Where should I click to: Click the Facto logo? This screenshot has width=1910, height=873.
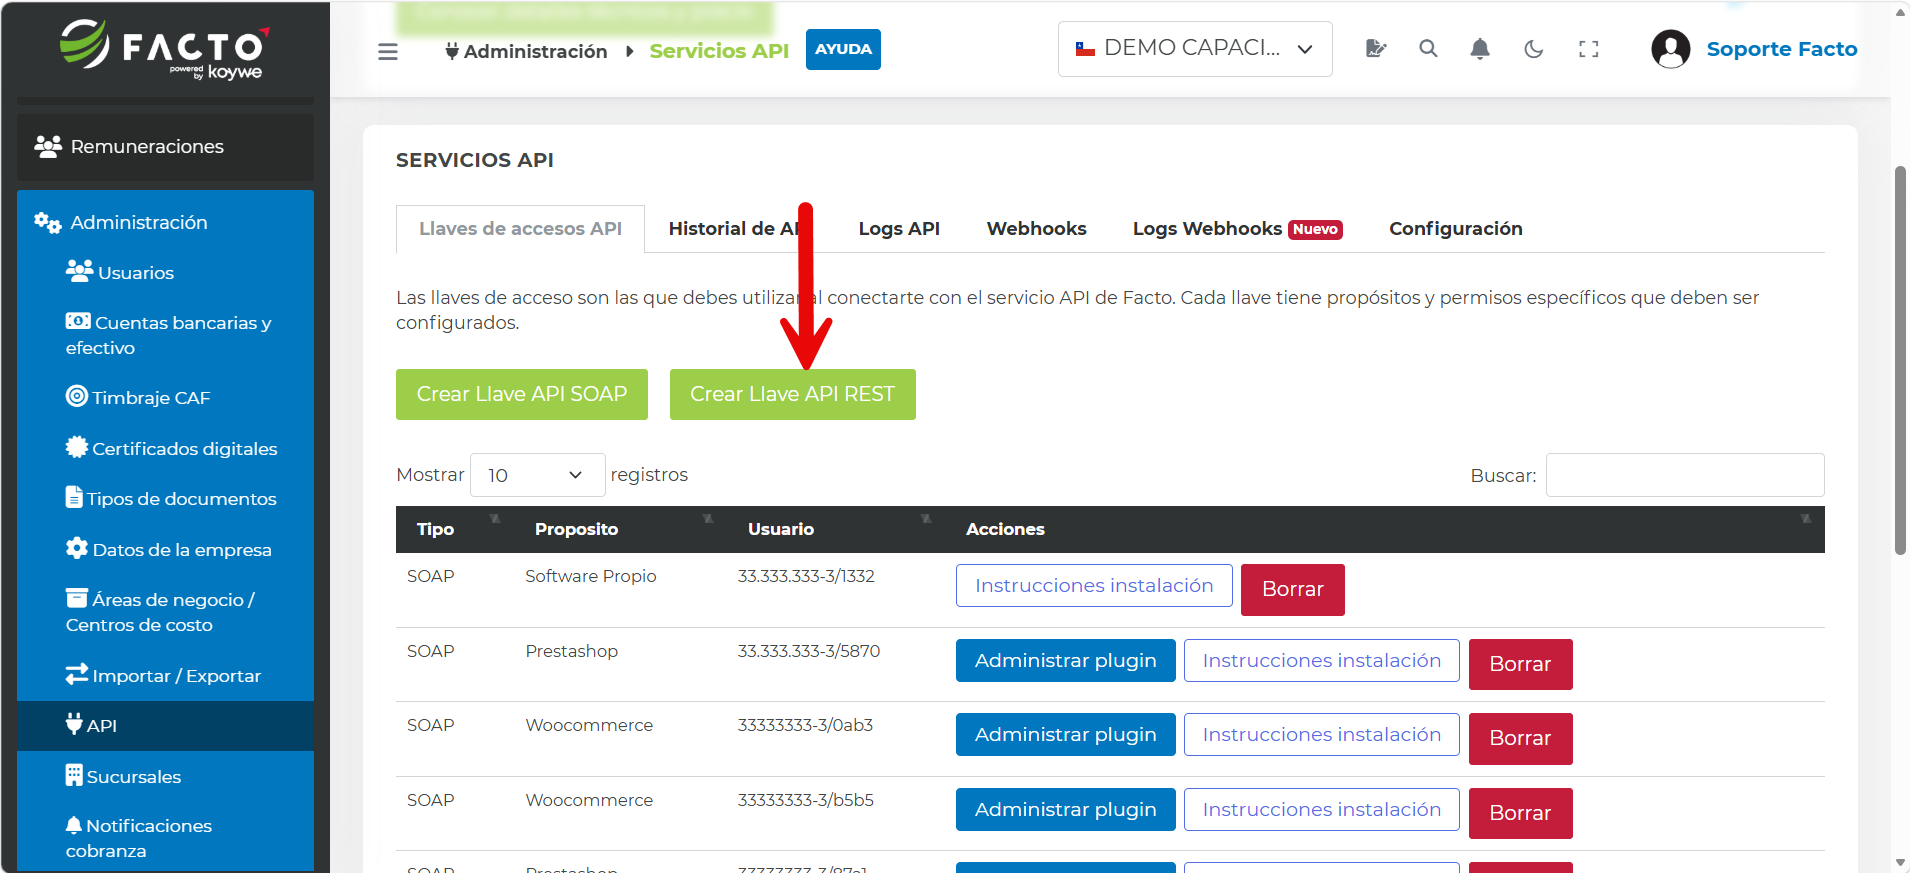[x=165, y=49]
